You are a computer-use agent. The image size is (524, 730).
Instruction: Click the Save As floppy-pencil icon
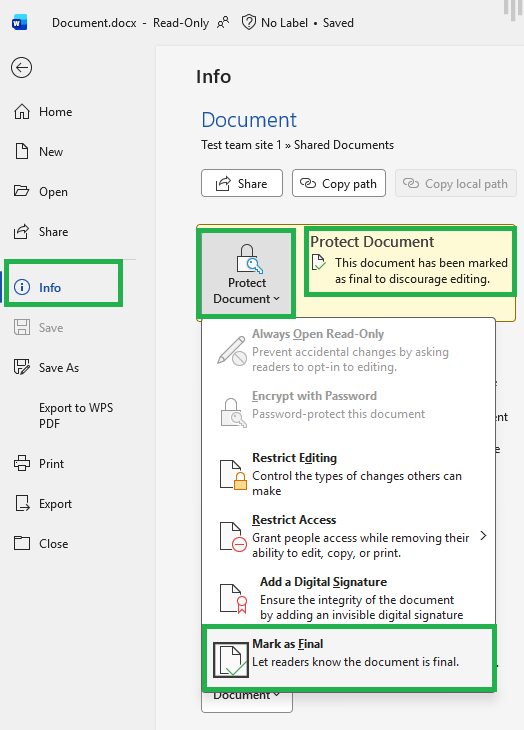pyautogui.click(x=21, y=367)
